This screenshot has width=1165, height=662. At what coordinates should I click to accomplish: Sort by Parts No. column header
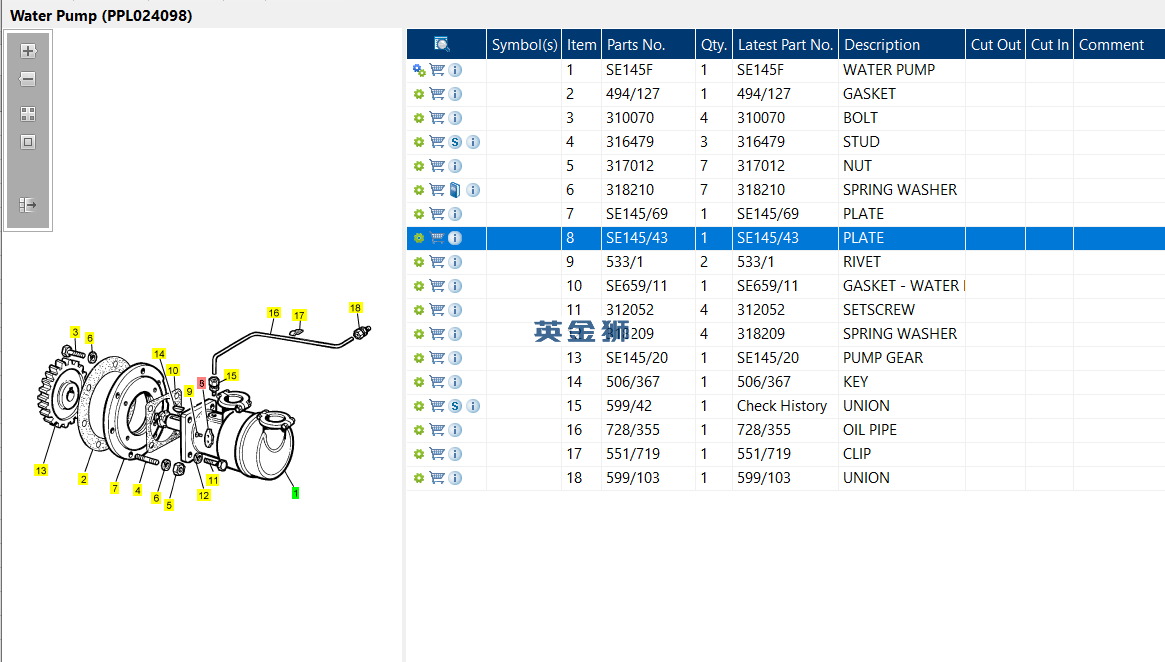coord(649,45)
